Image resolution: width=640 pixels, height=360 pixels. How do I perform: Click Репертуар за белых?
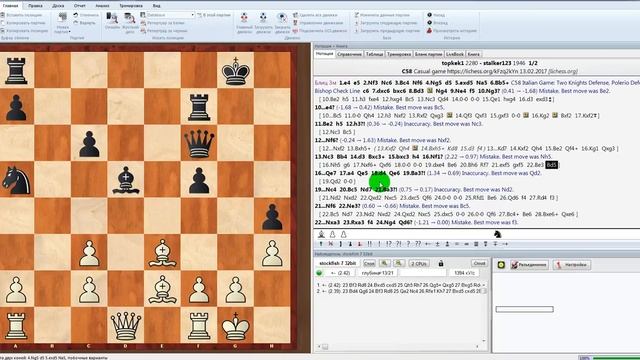[162, 23]
